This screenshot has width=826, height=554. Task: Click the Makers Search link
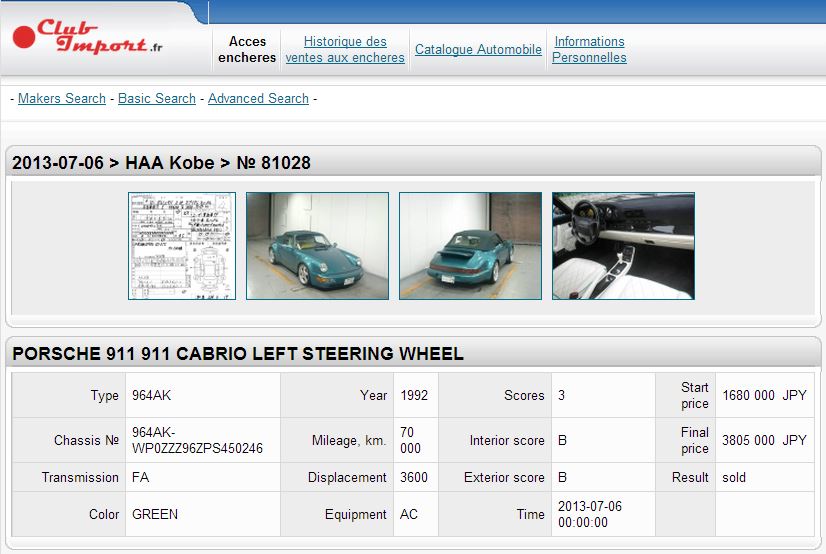coord(62,99)
